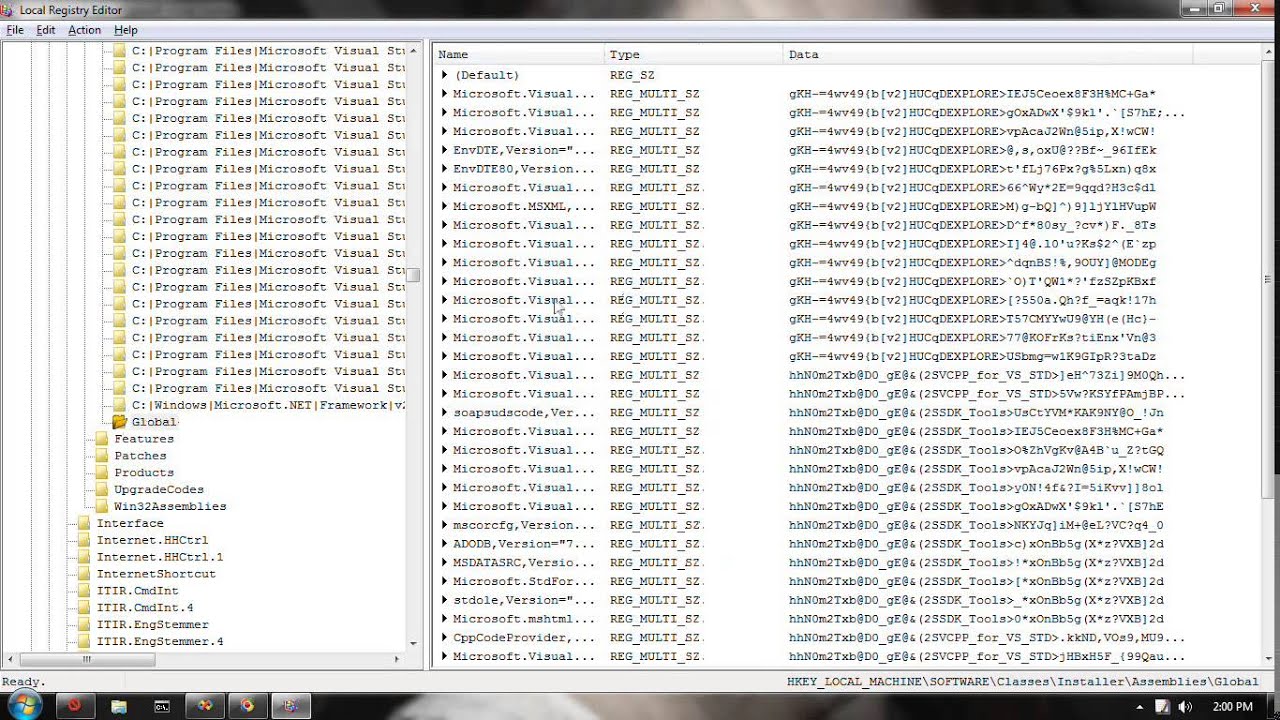Image resolution: width=1280 pixels, height=720 pixels.
Task: Click the notepad-style system tray icon
Action: (1164, 706)
